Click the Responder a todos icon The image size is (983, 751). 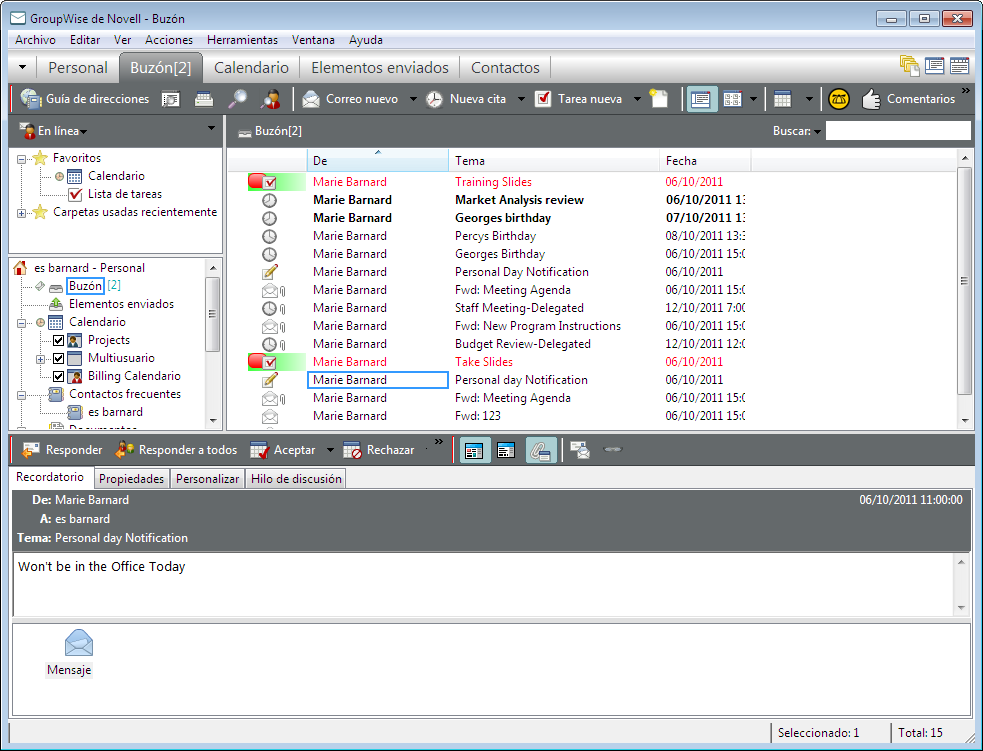click(x=125, y=450)
